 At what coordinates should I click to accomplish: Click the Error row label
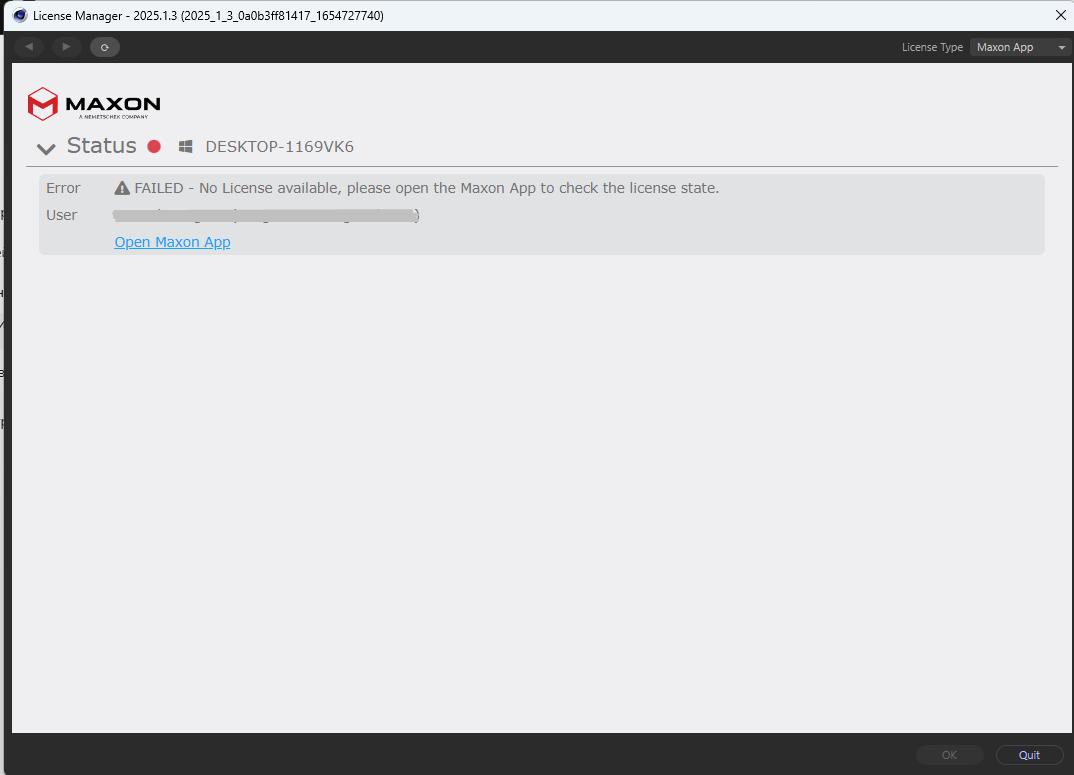click(63, 188)
